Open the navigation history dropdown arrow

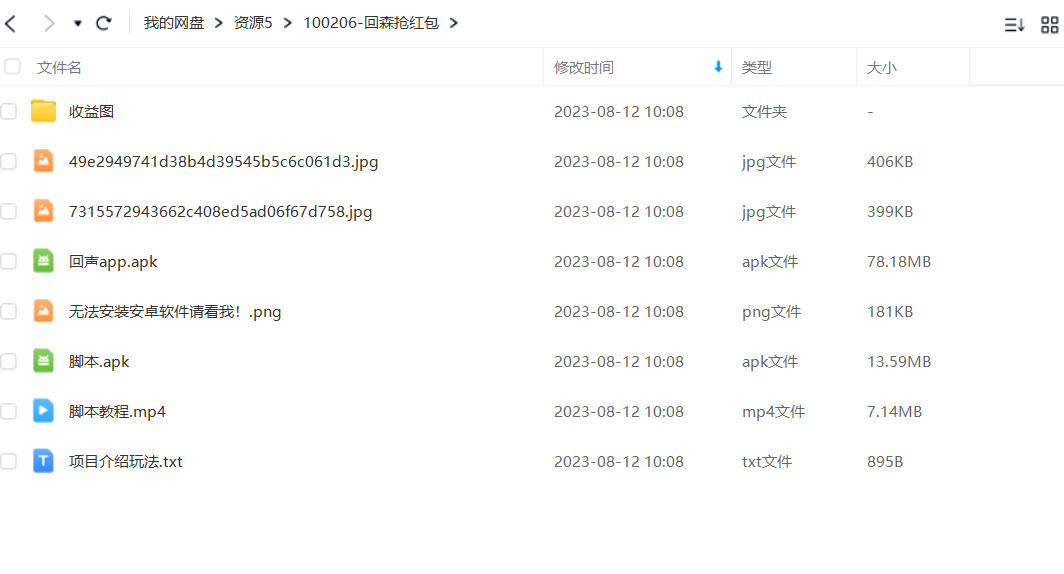coord(78,24)
